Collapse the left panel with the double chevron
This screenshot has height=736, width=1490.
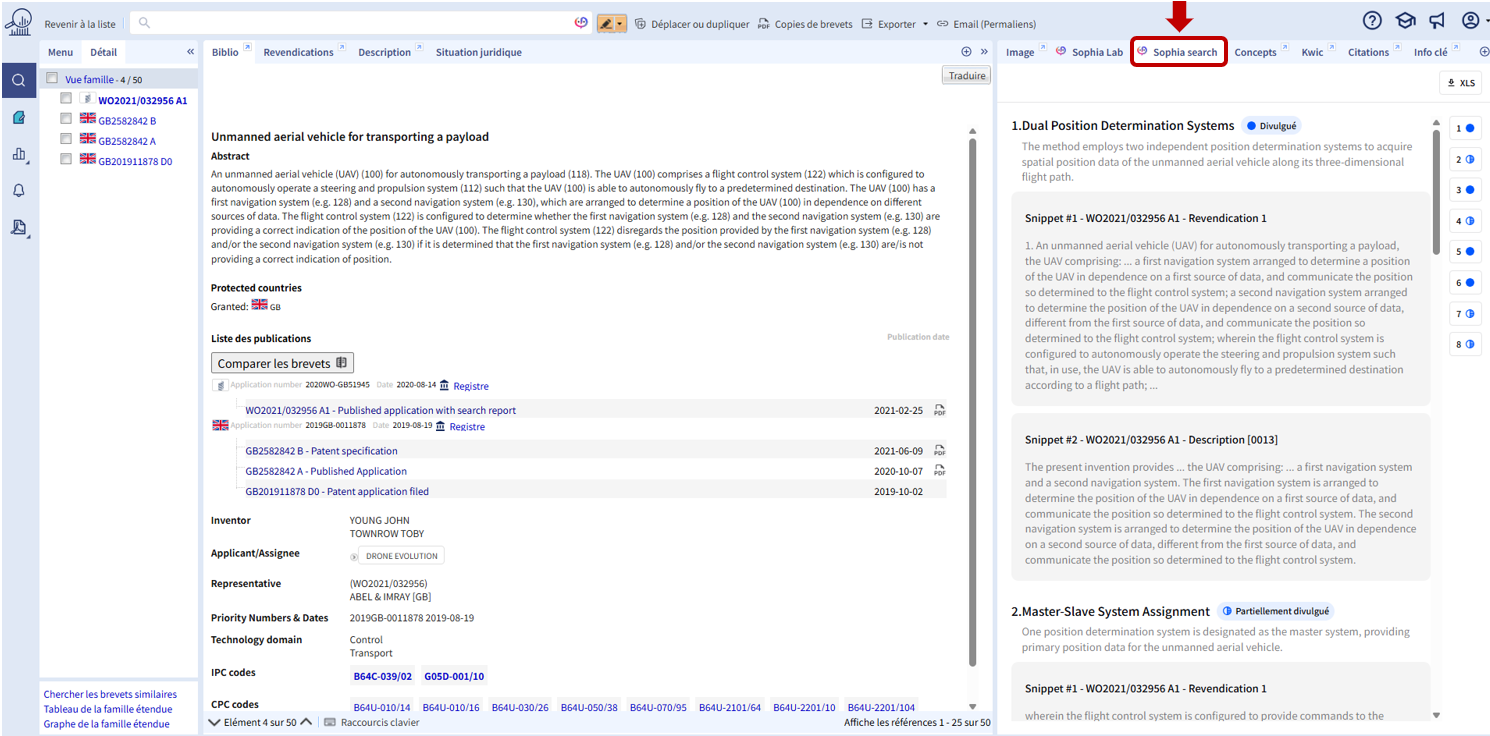[191, 52]
